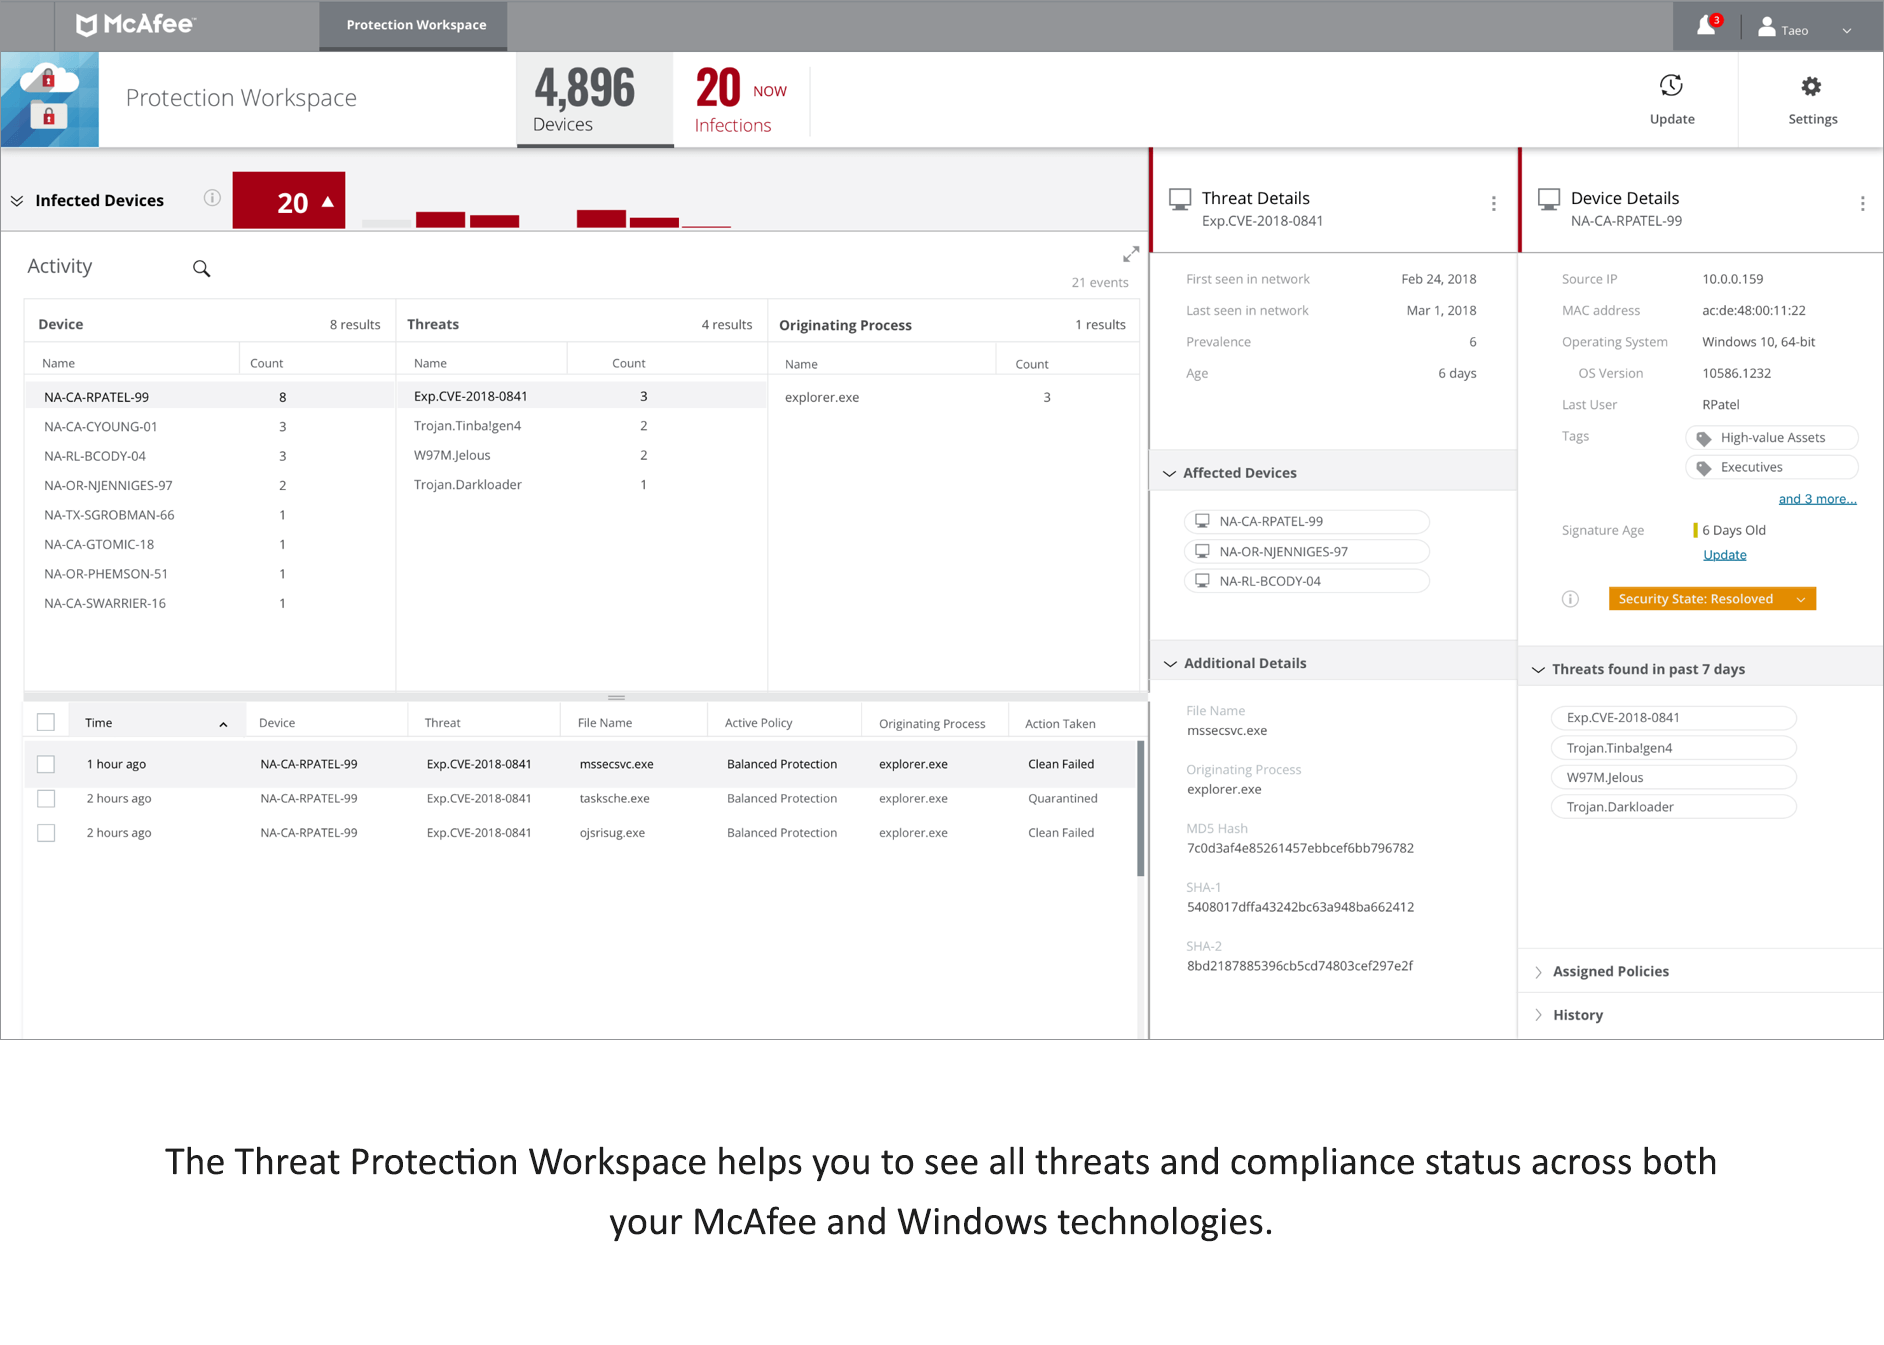The width and height of the screenshot is (1884, 1345).
Task: Click the Activity search magnifier icon
Action: (x=201, y=268)
